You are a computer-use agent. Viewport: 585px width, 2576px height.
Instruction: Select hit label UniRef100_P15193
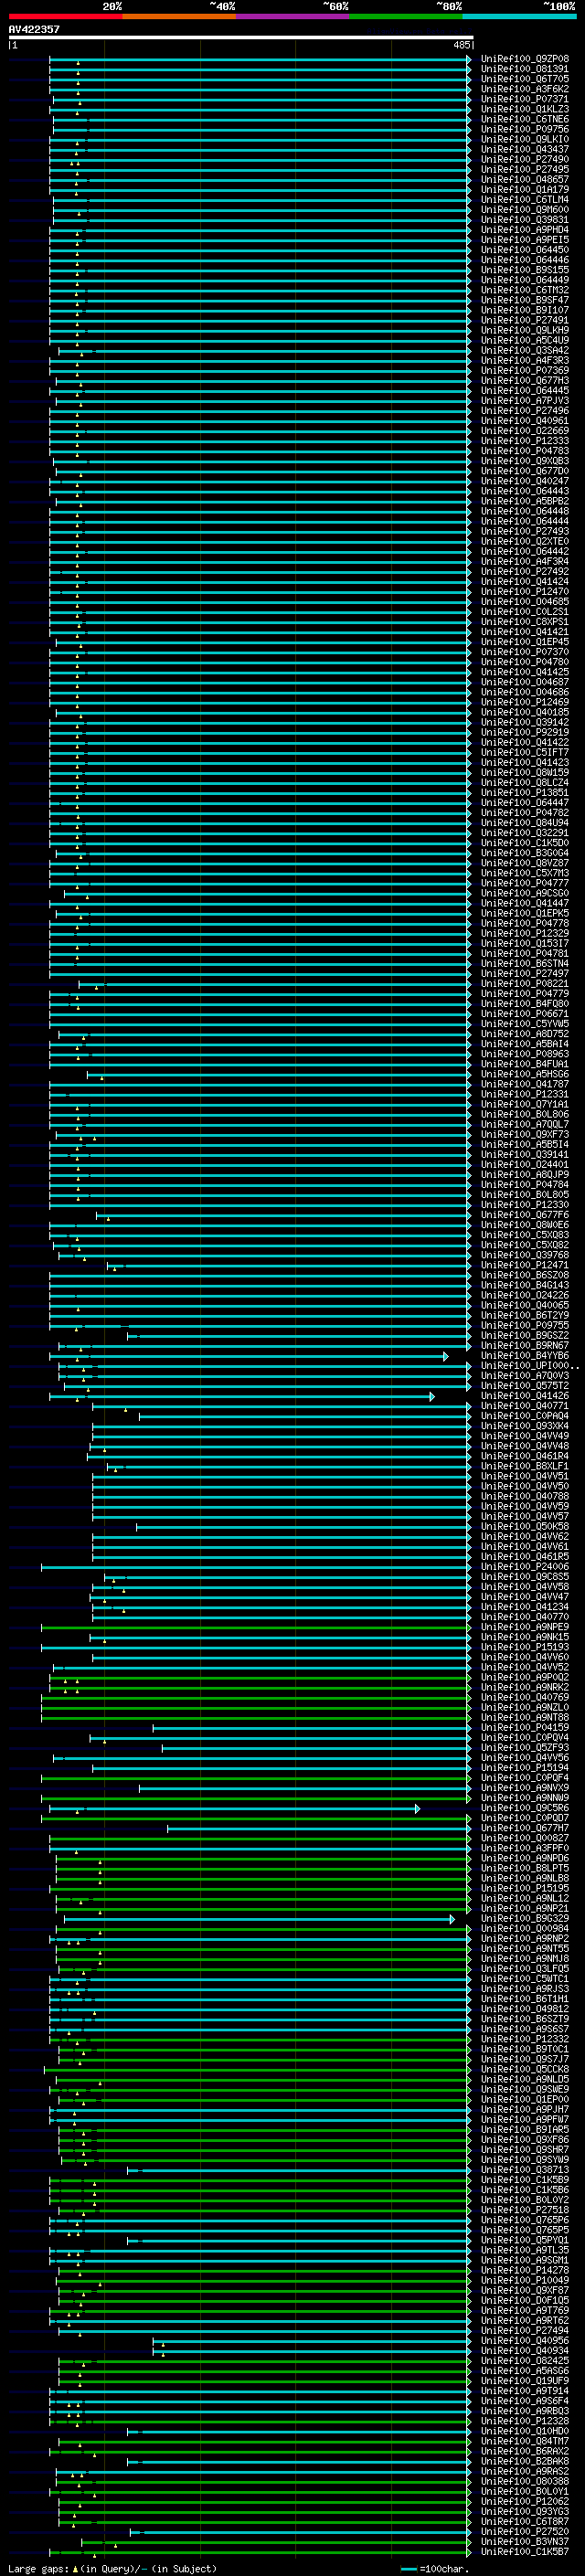tap(524, 1647)
